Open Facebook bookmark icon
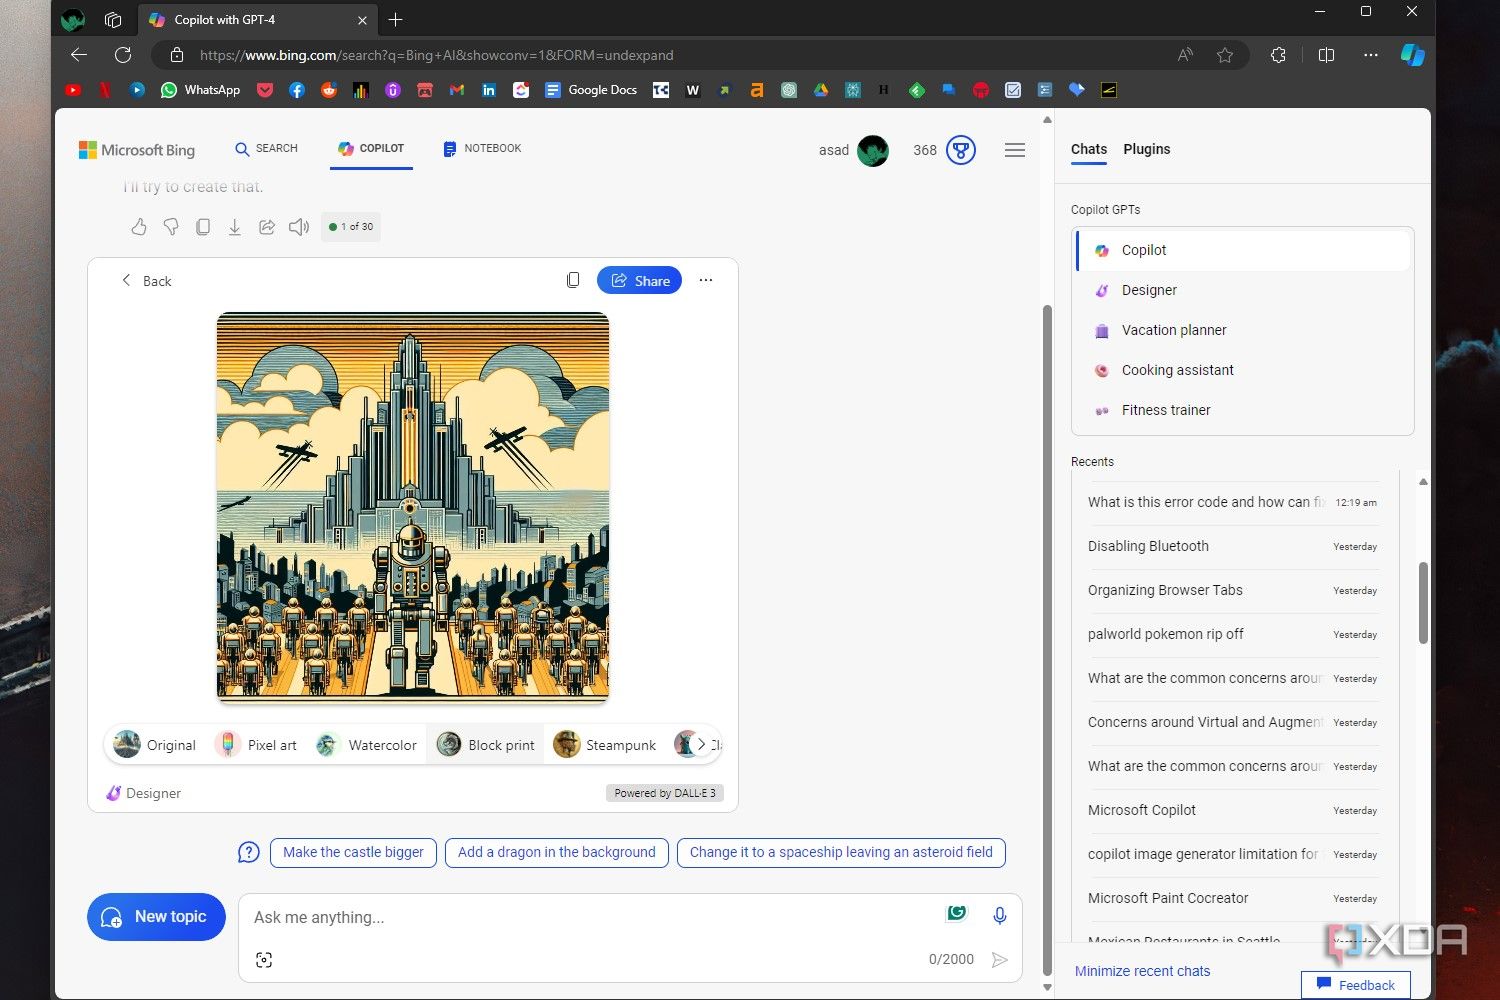 pyautogui.click(x=297, y=90)
